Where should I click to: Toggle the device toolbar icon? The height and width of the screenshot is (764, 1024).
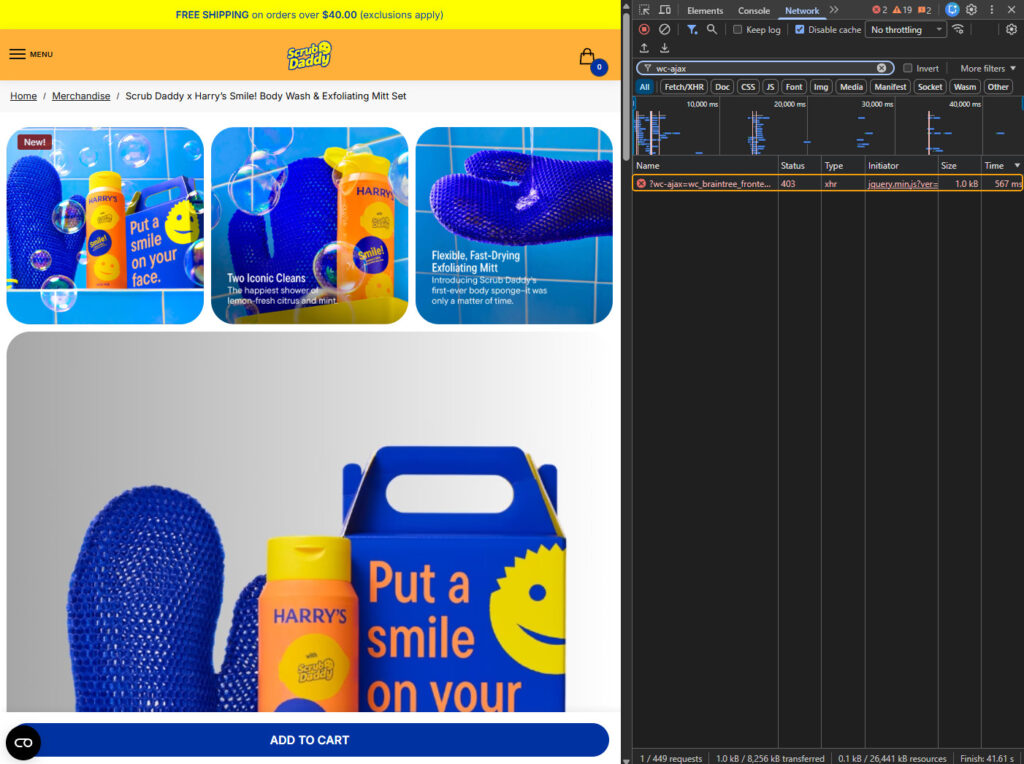pos(665,10)
